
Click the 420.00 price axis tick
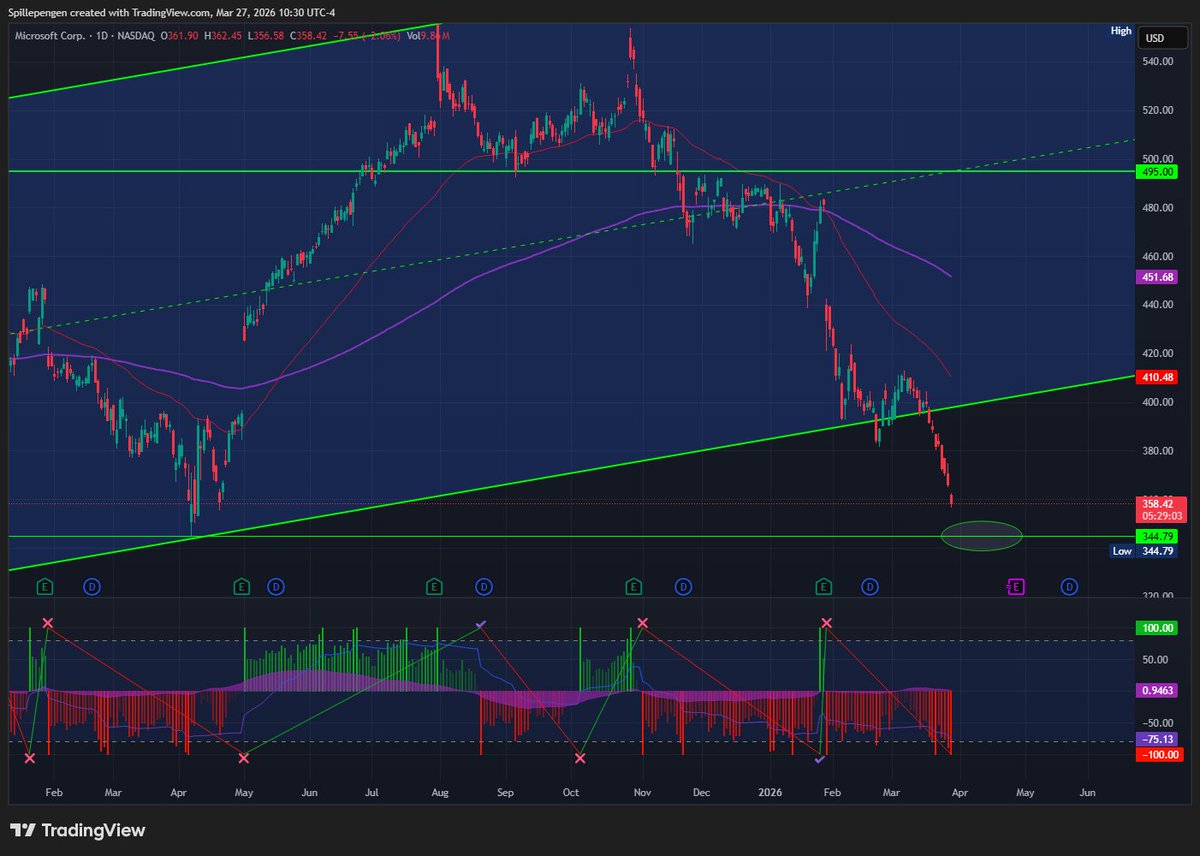[1158, 354]
